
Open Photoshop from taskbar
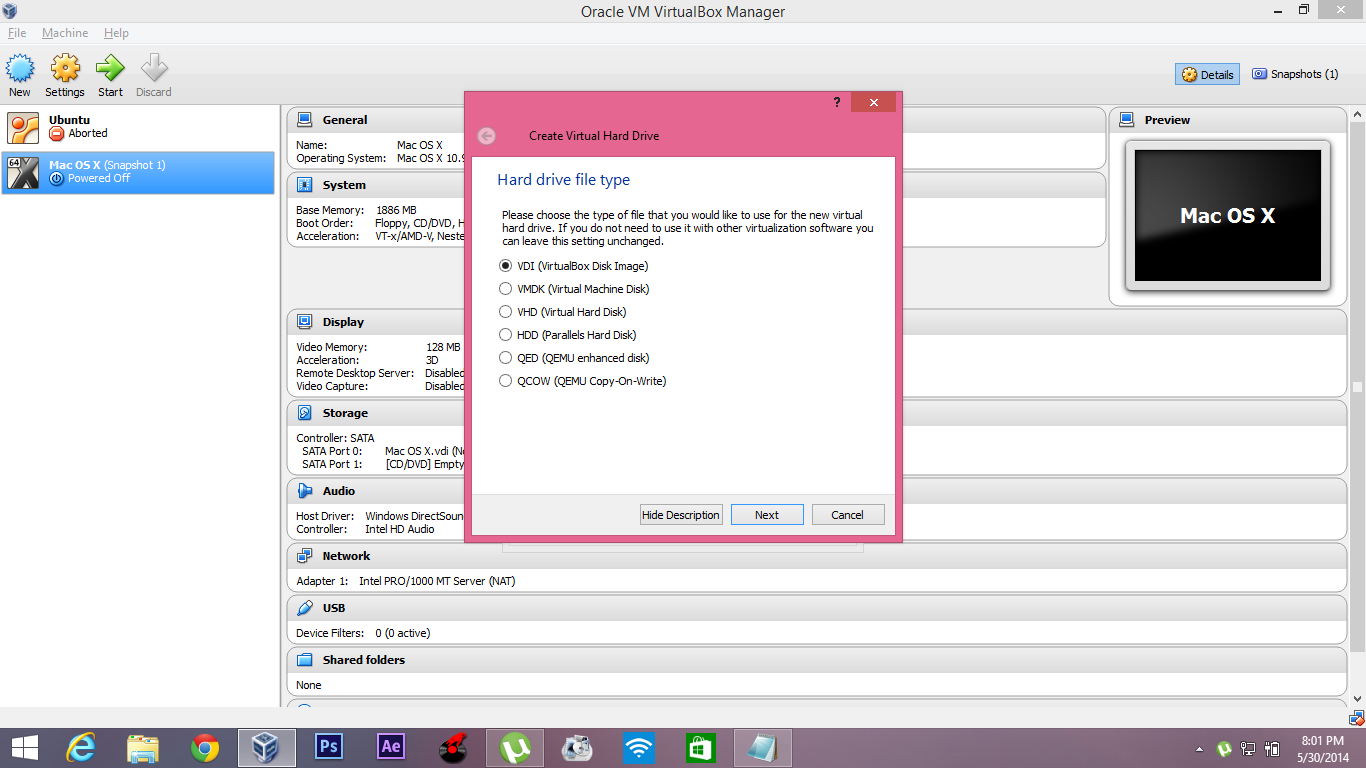pyautogui.click(x=328, y=747)
